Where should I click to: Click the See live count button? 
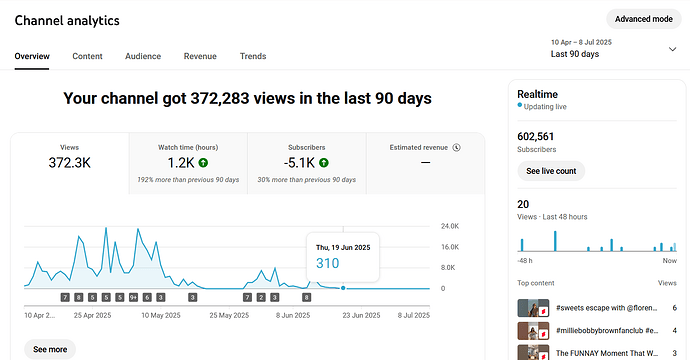tap(551, 171)
